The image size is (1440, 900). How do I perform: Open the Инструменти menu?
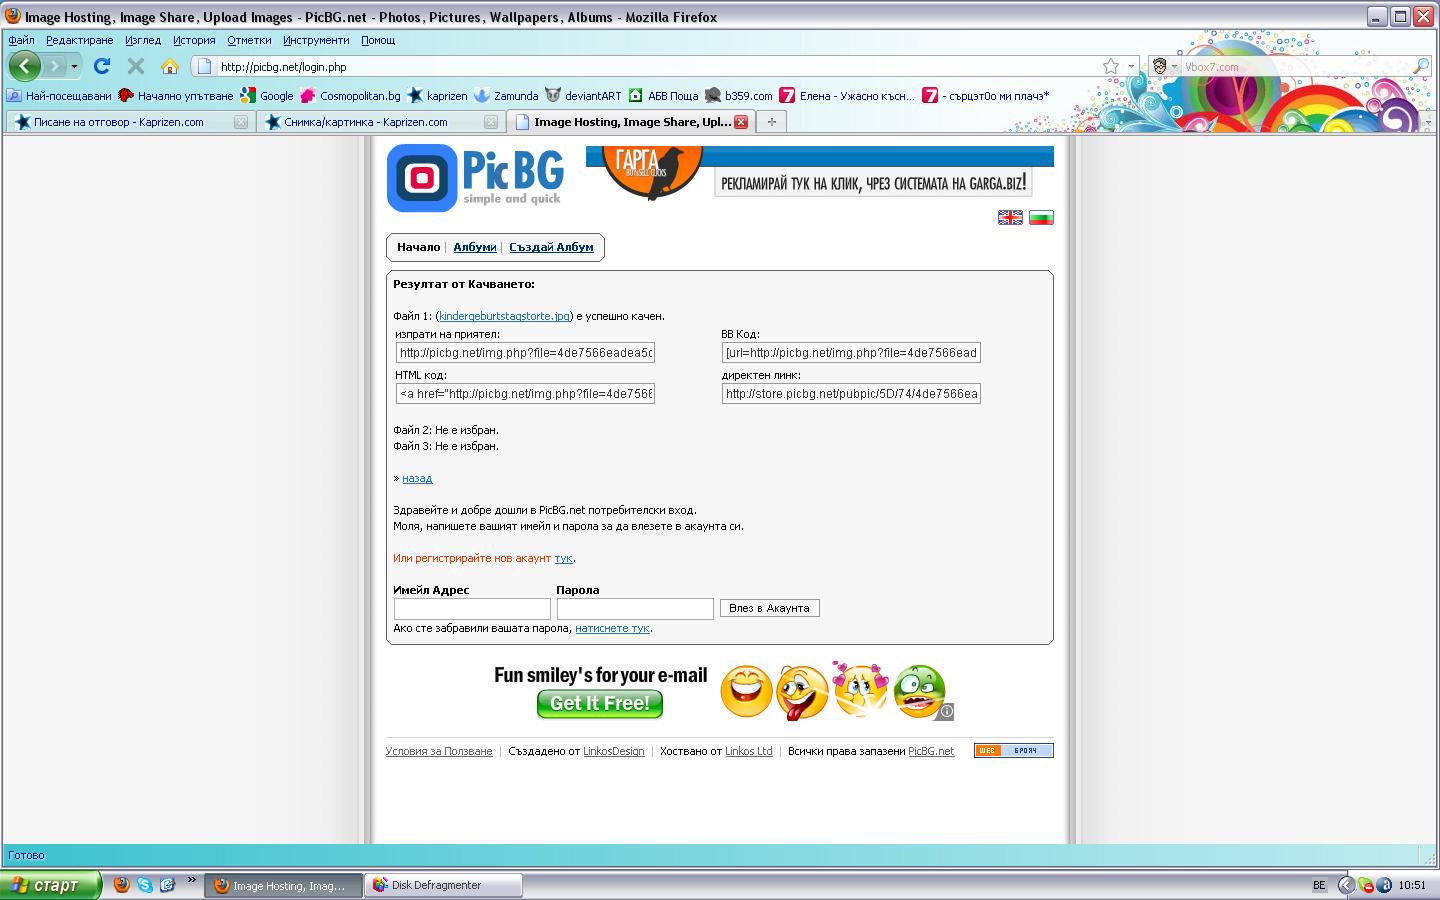tap(316, 40)
